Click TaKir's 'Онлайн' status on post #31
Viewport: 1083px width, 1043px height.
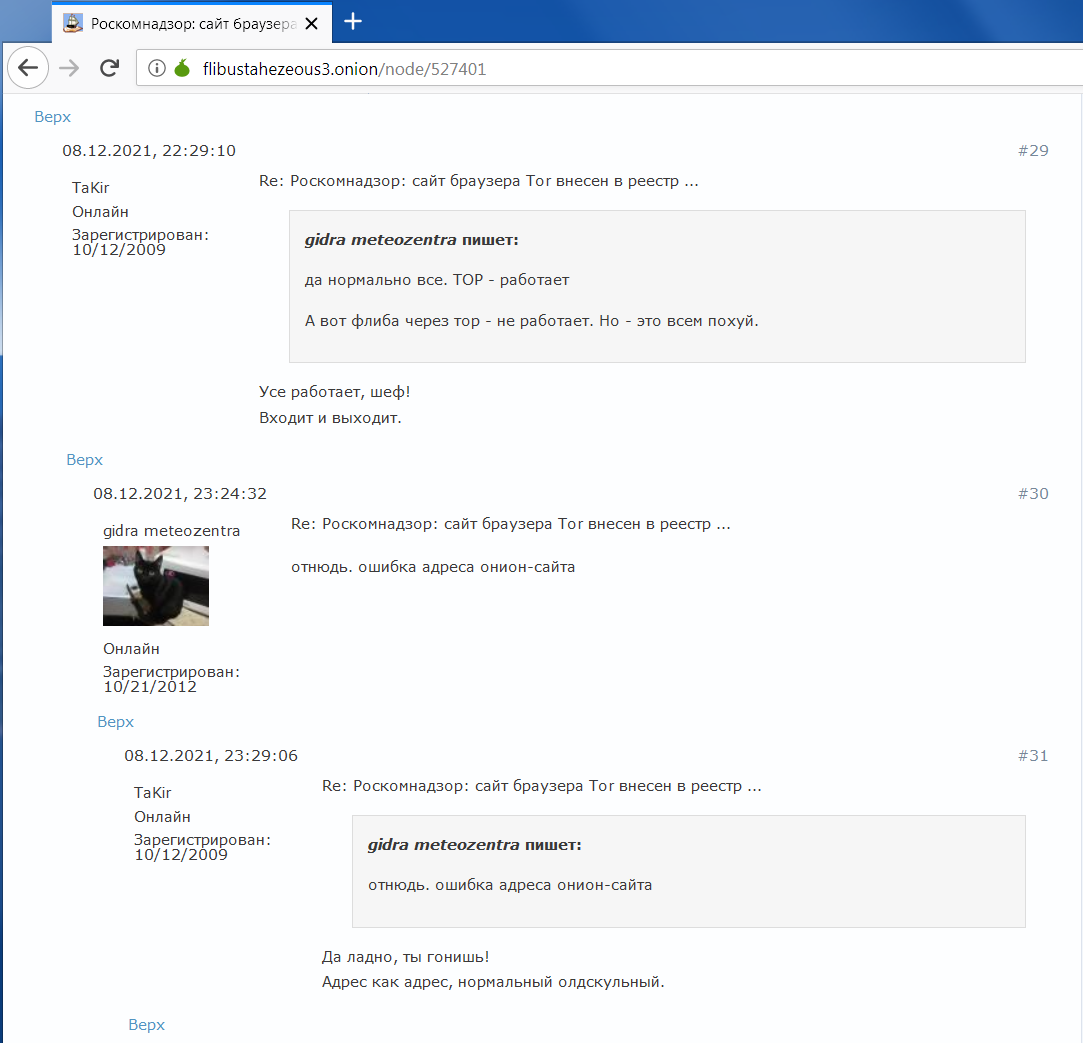[x=162, y=817]
